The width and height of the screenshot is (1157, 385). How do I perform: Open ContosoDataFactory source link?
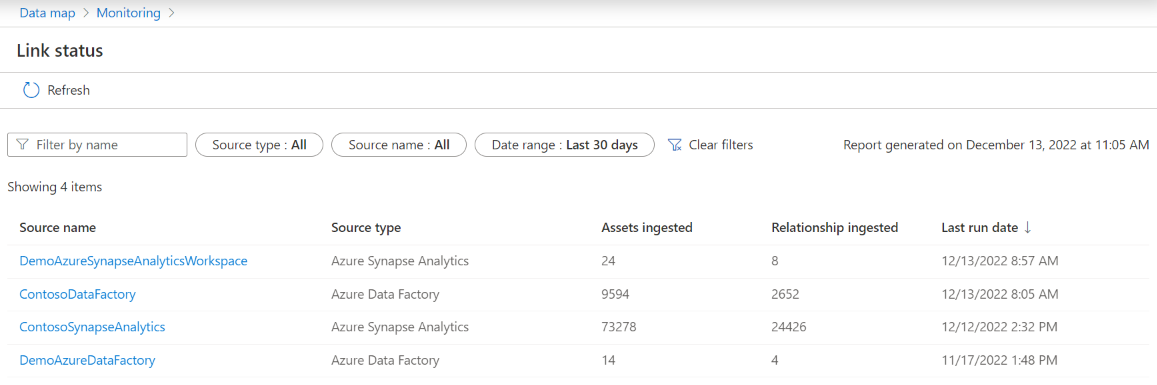click(77, 294)
